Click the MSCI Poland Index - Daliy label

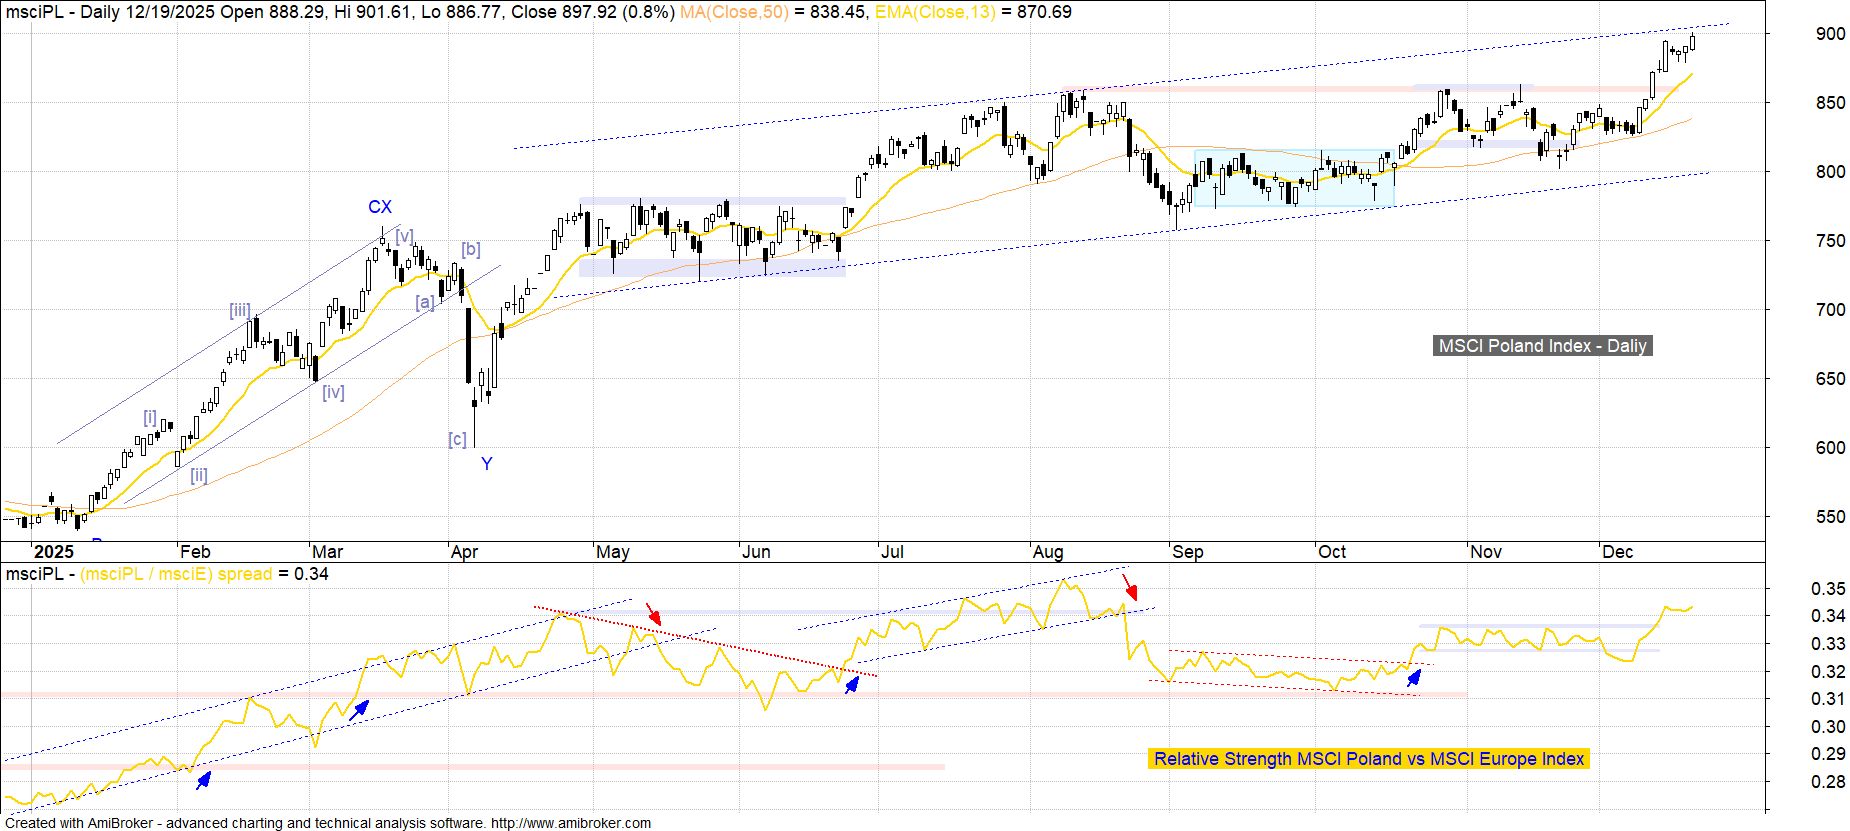tap(1542, 346)
